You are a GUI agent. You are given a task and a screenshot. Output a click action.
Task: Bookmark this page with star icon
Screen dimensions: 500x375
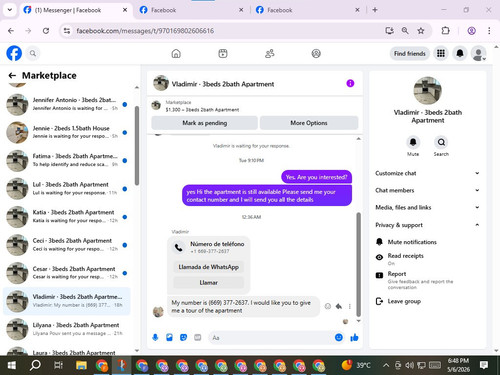421,31
